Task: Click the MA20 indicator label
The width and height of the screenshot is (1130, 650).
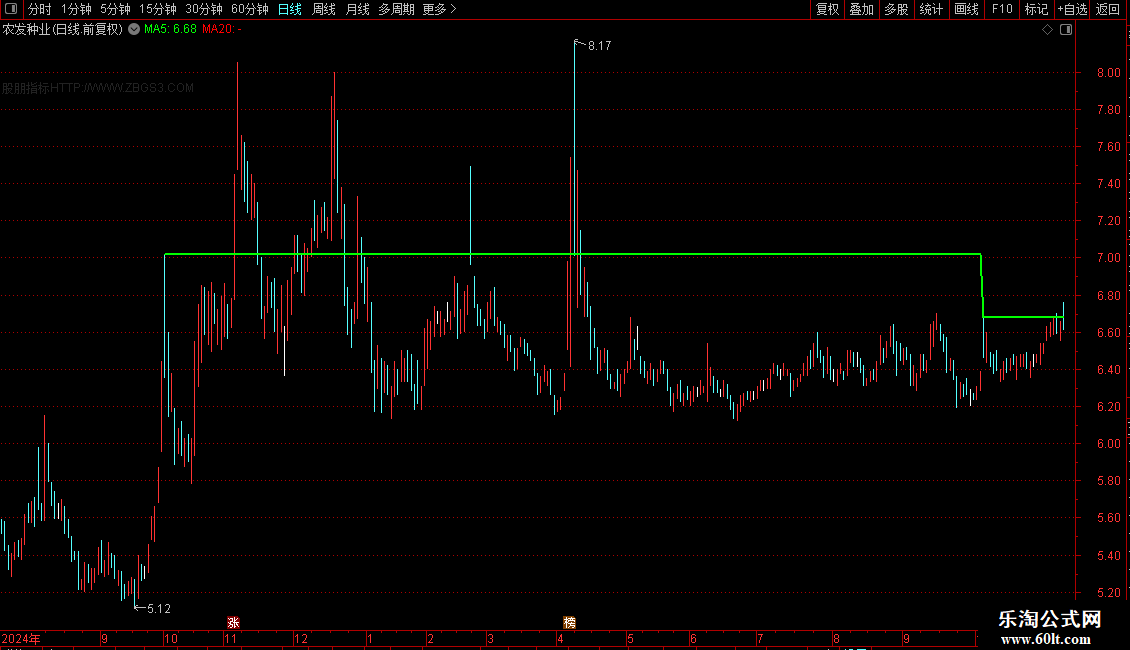Action: tap(222, 30)
